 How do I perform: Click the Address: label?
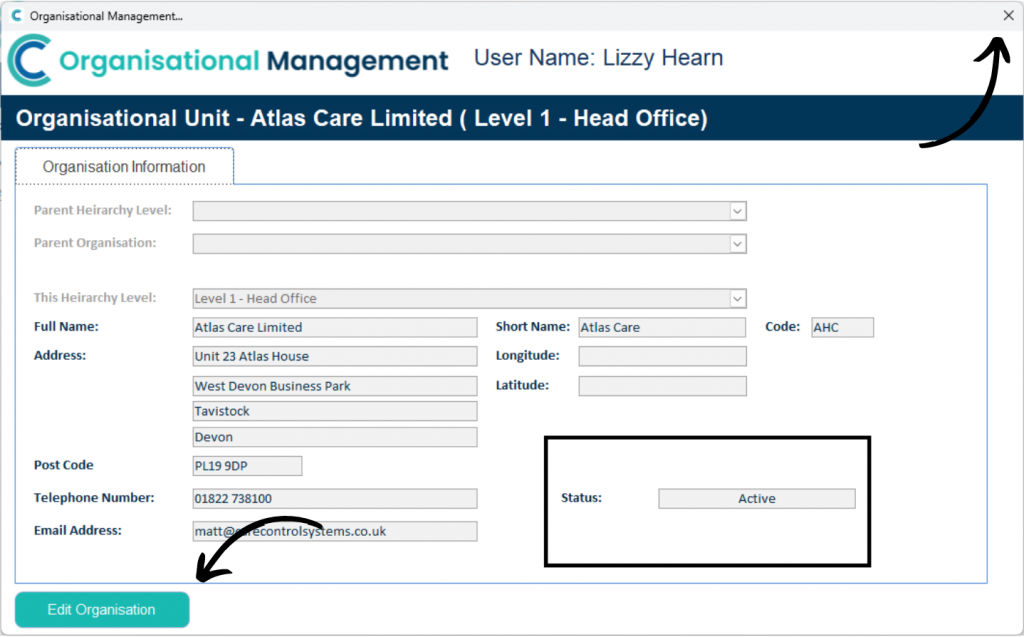click(x=59, y=355)
